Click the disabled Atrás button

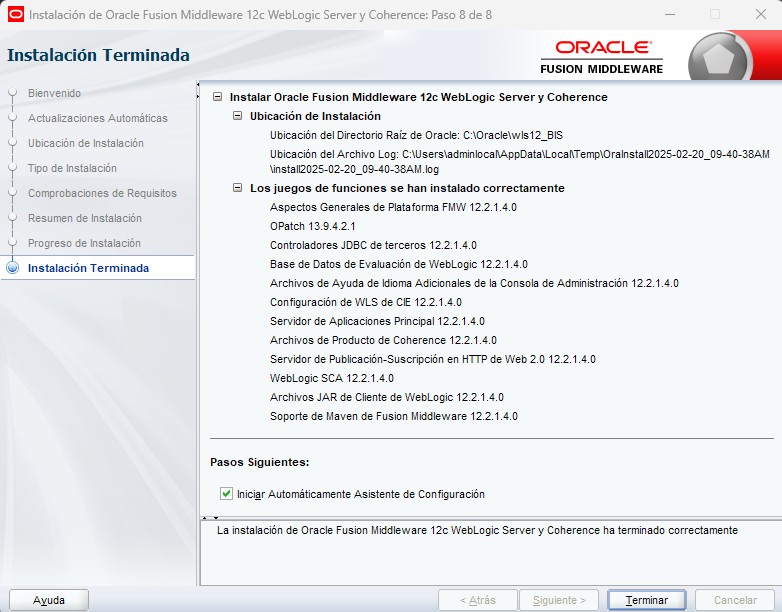(478, 600)
